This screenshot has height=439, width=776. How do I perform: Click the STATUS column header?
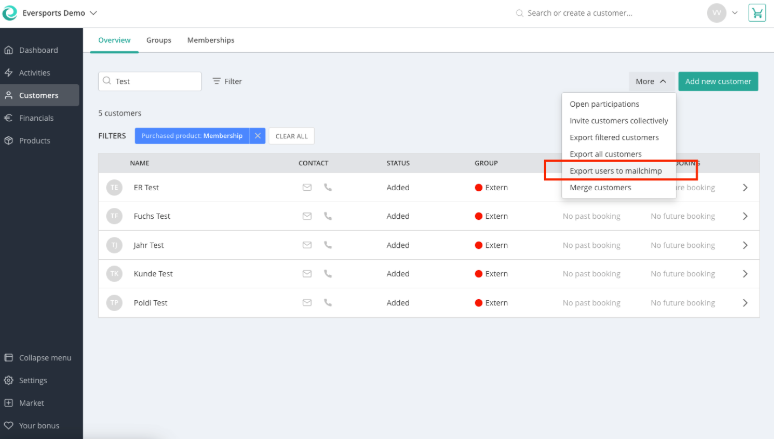(398, 163)
